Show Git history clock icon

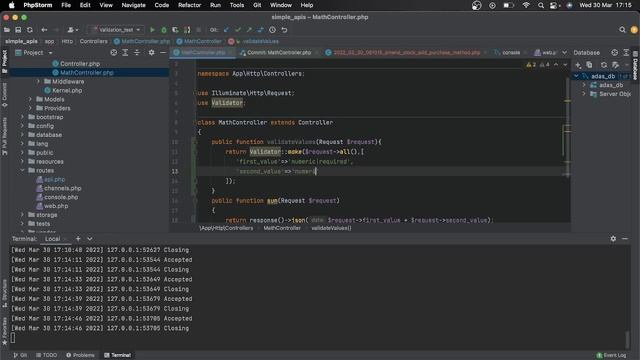[x=272, y=30]
